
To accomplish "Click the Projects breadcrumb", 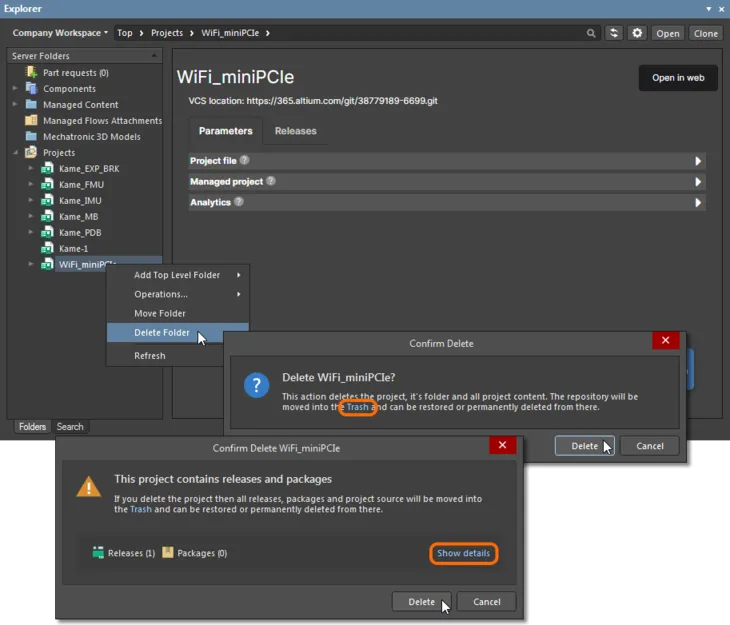I will point(167,33).
